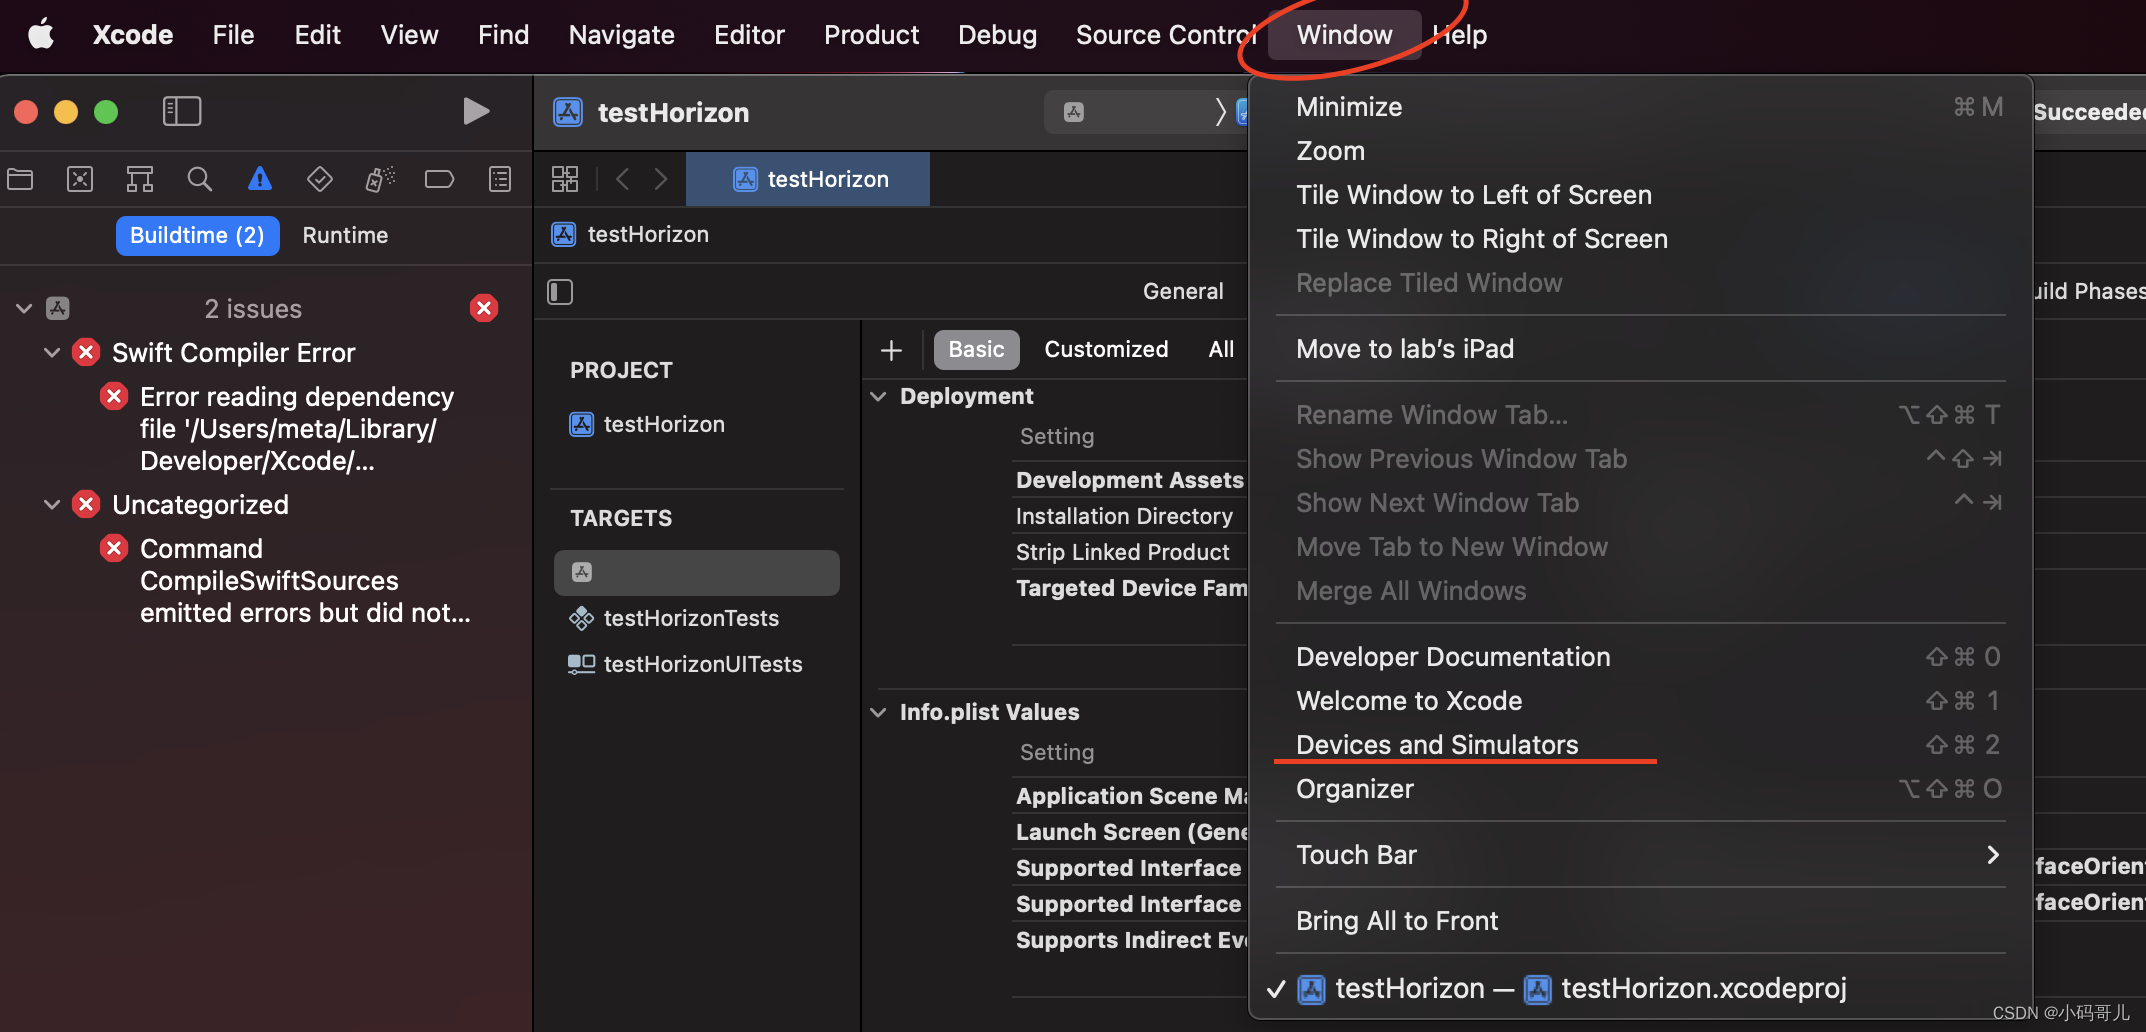Collapse the Swift Compiler Error group
The image size is (2146, 1032).
(52, 352)
